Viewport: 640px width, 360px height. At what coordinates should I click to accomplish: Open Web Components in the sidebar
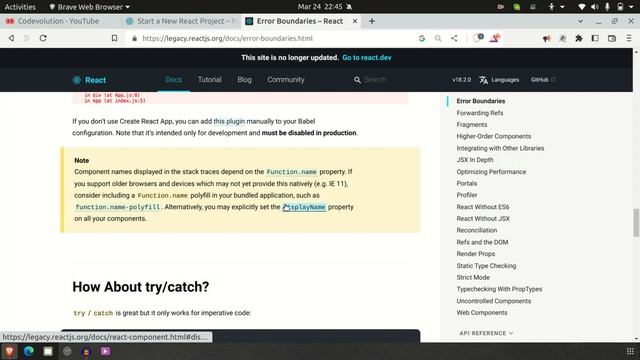click(482, 312)
